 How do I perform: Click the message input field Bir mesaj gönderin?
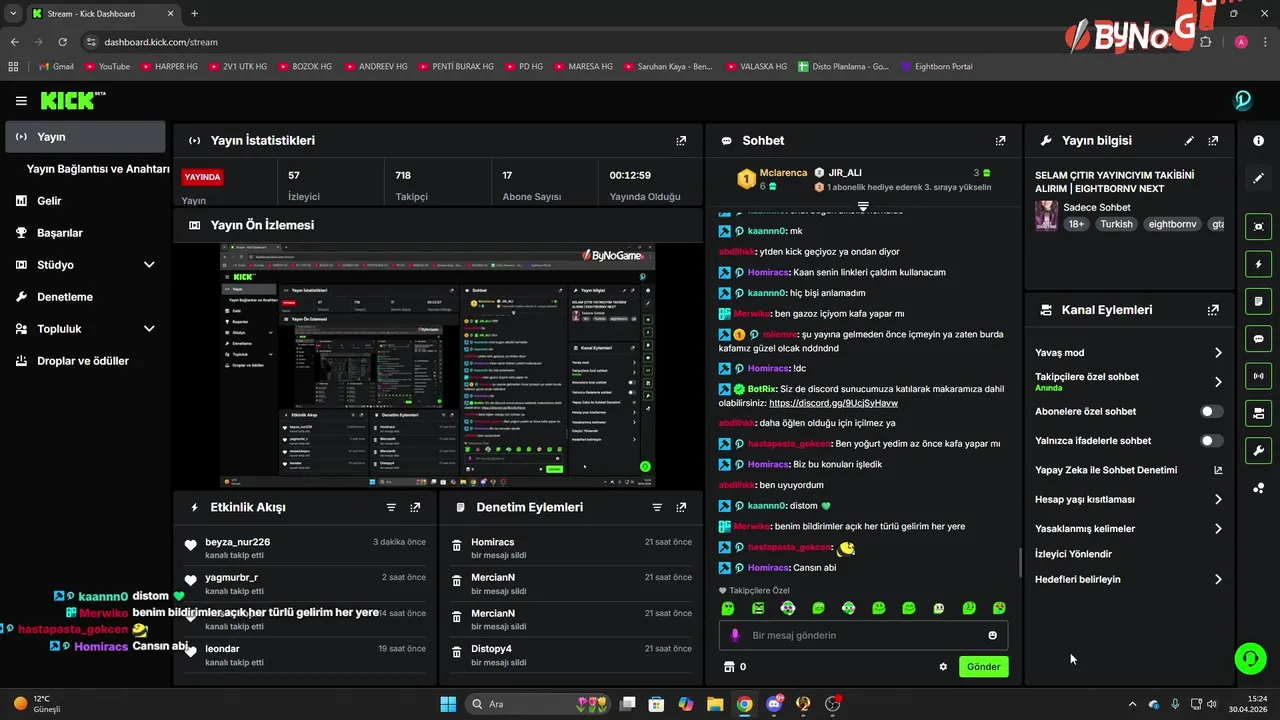click(864, 635)
